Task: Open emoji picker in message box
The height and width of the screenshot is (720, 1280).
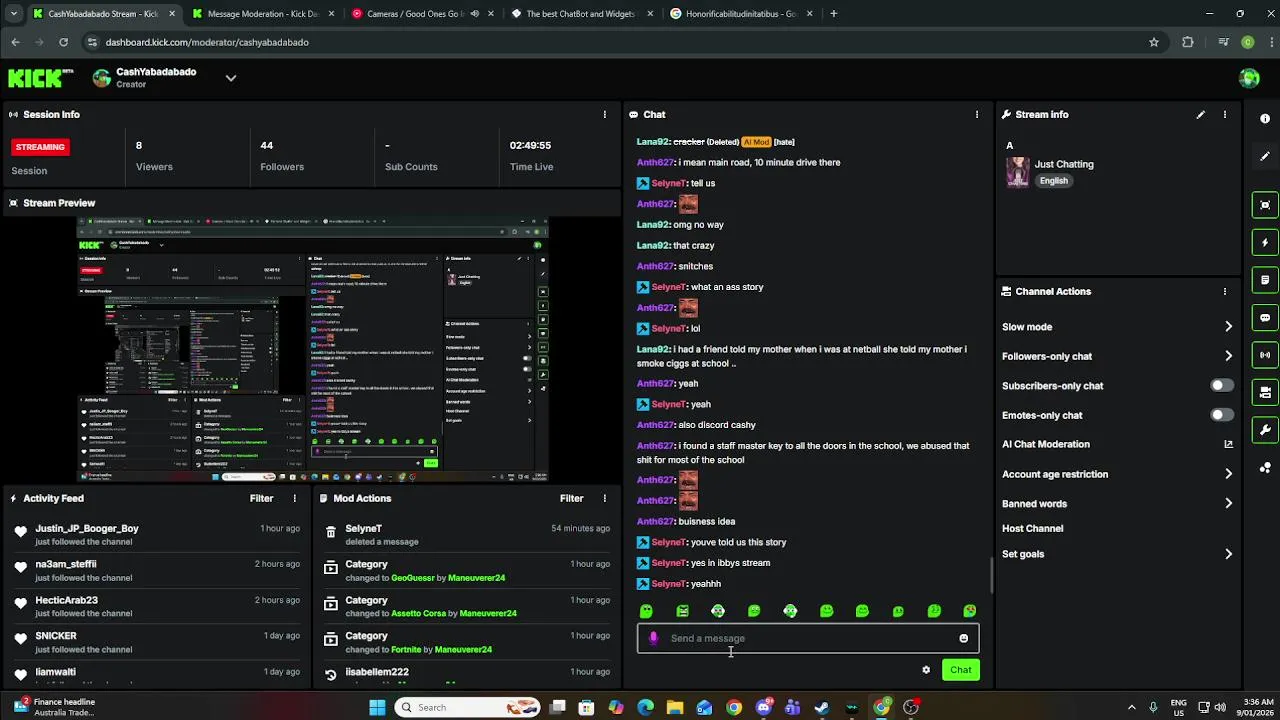Action: click(963, 638)
